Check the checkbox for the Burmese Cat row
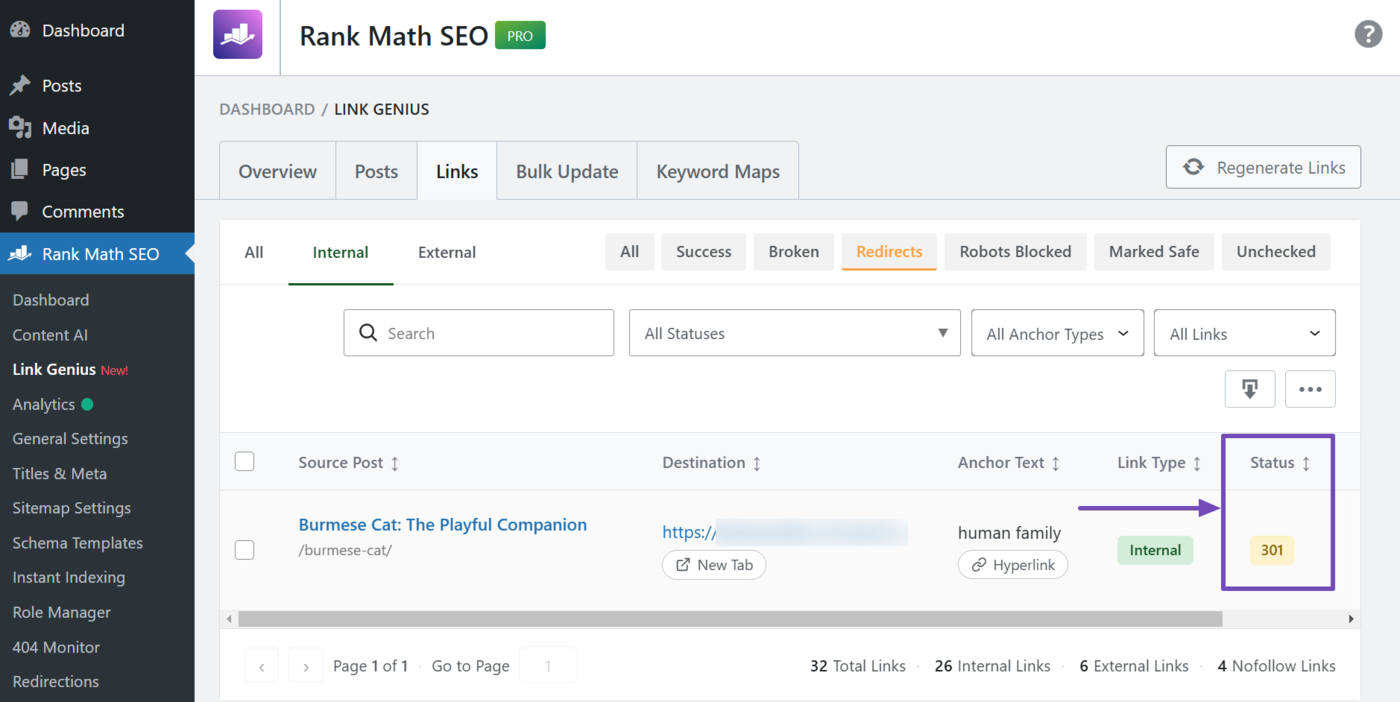The image size is (1400, 702). click(244, 549)
